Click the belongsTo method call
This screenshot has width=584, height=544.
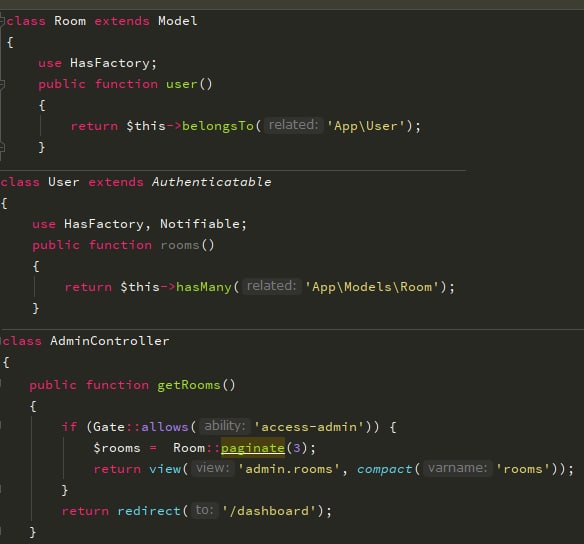(218, 126)
